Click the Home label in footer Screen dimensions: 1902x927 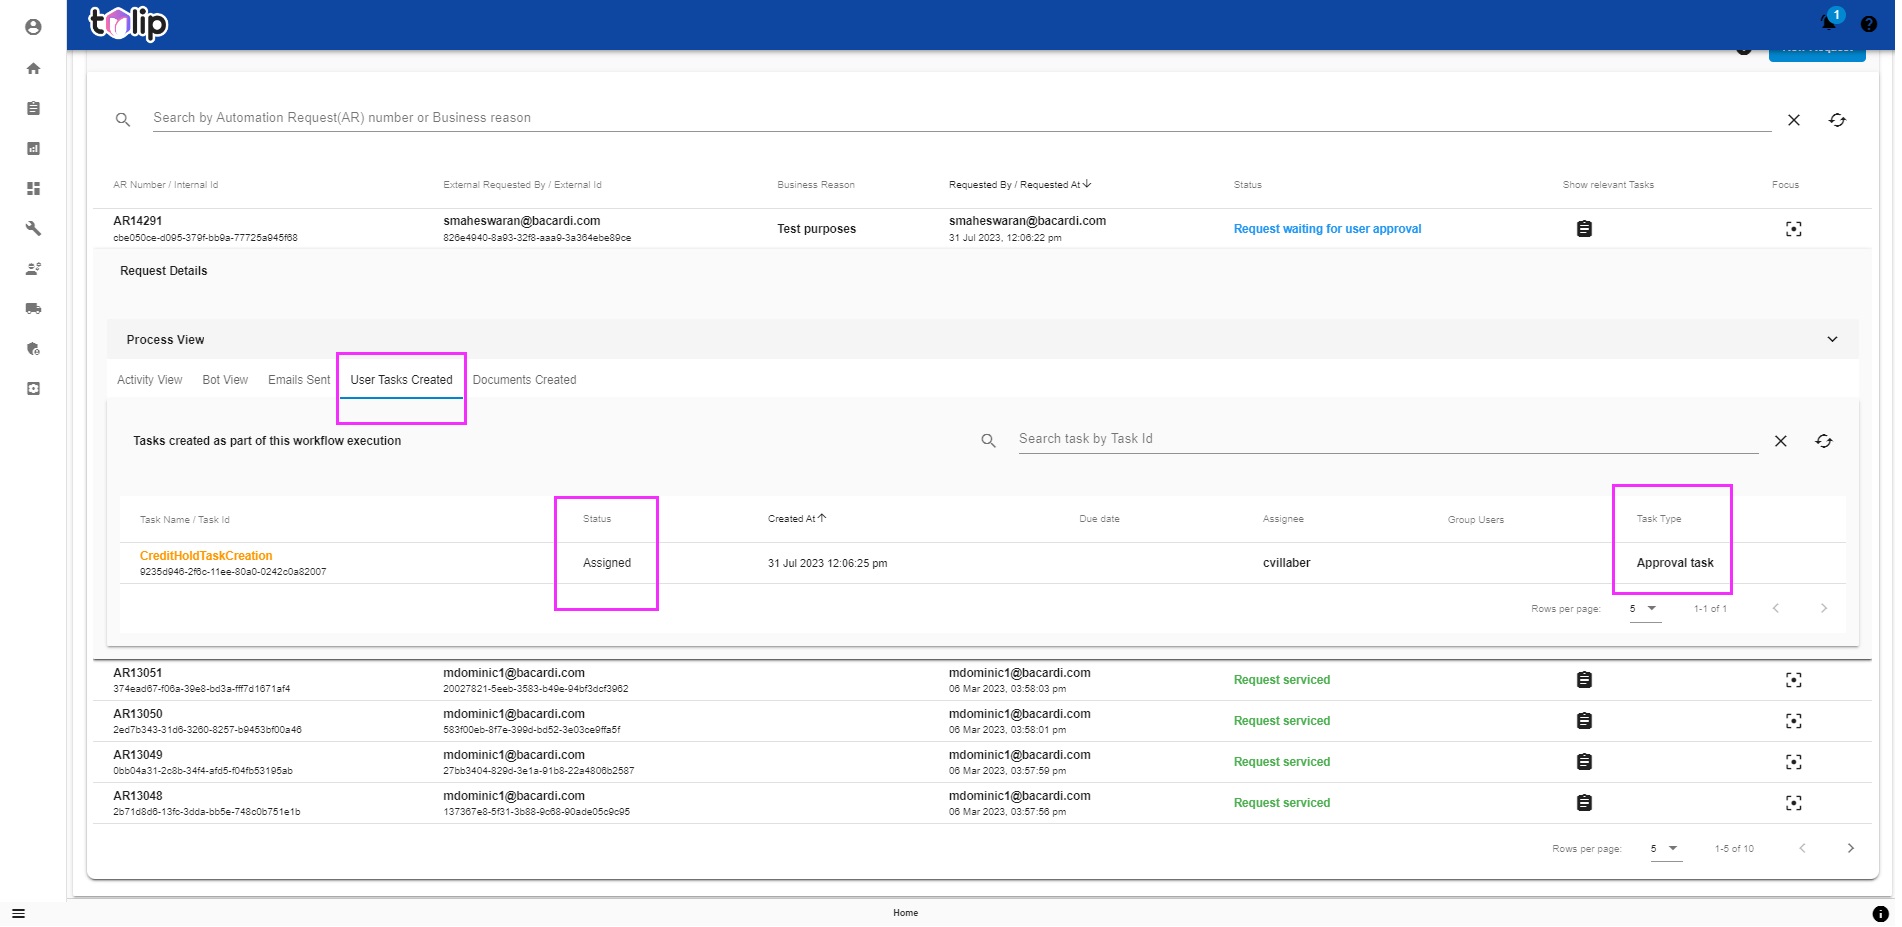point(906,913)
